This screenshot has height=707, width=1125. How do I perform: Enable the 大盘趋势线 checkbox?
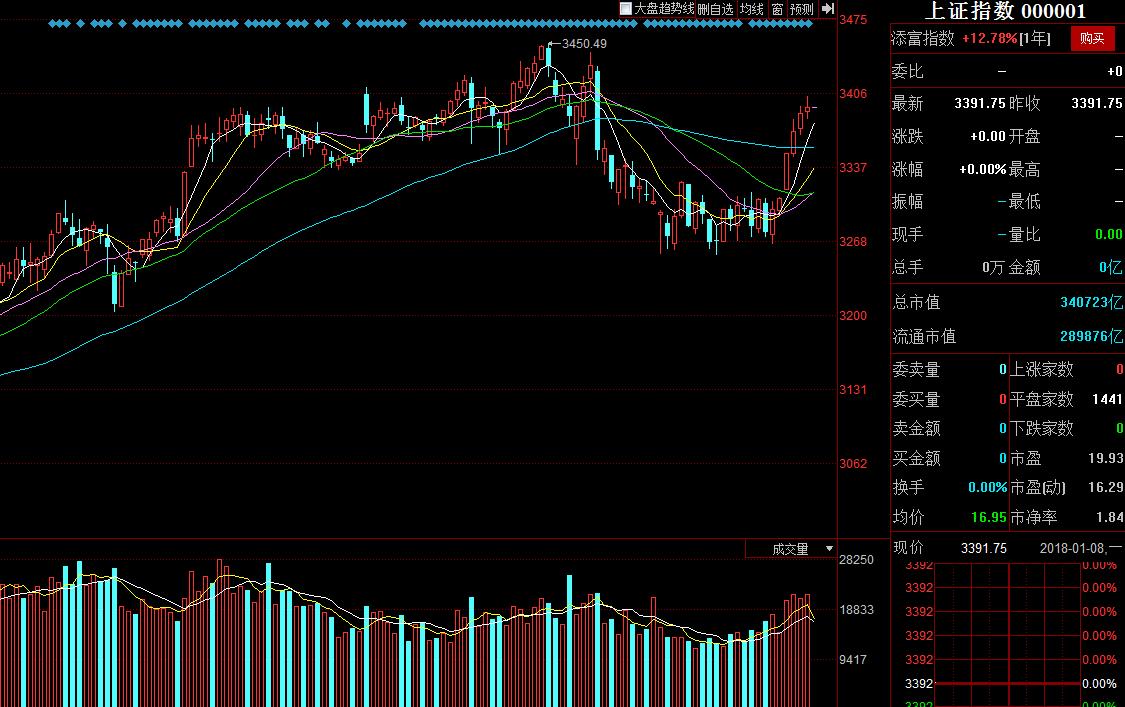pos(626,9)
